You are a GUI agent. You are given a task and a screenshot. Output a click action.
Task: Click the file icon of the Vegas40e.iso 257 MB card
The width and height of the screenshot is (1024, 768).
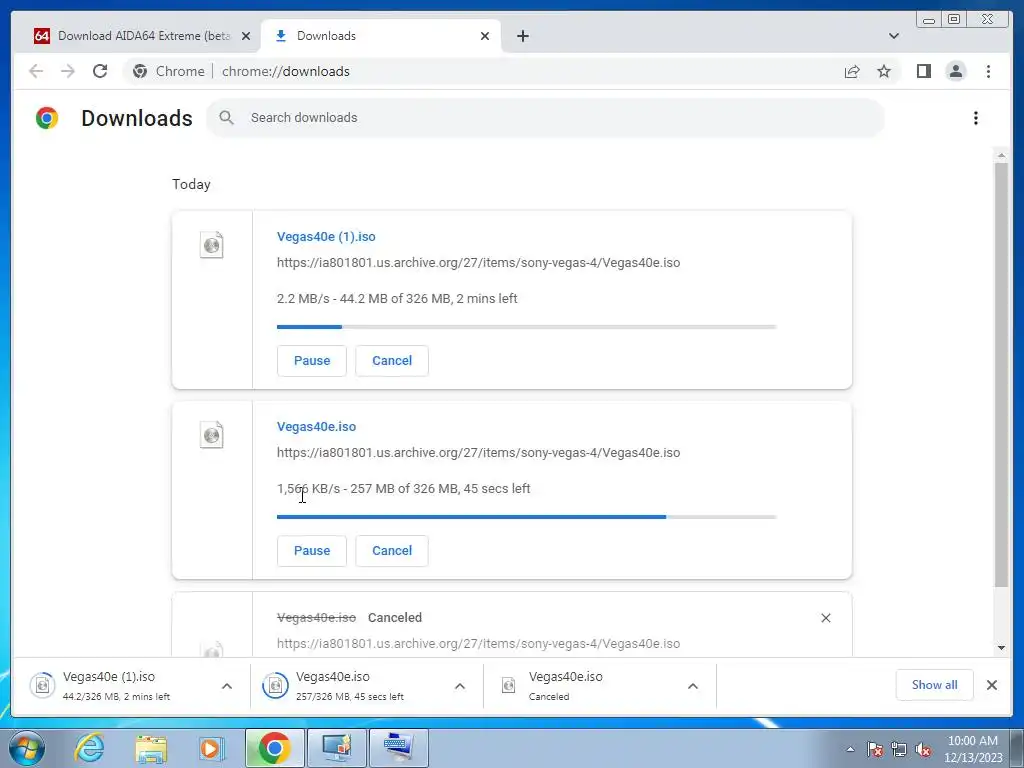point(212,435)
